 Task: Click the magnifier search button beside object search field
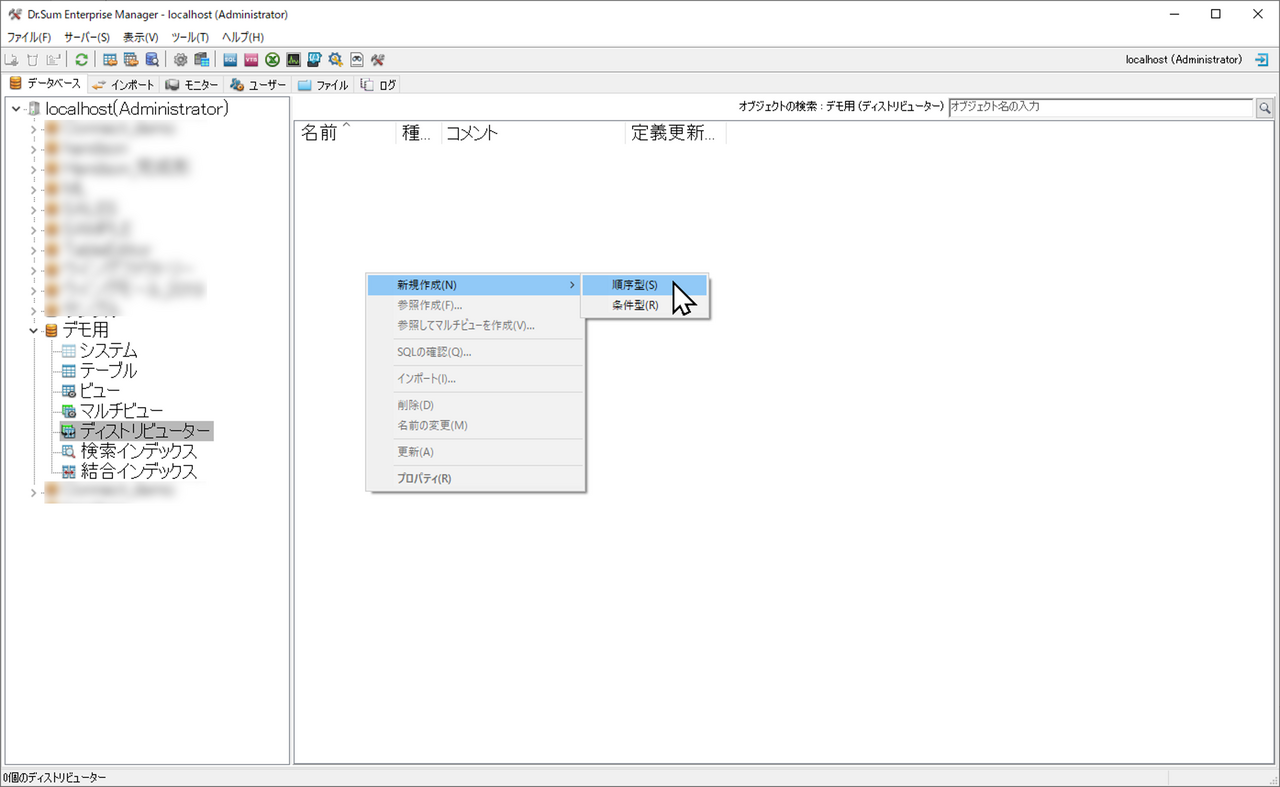click(x=1265, y=107)
